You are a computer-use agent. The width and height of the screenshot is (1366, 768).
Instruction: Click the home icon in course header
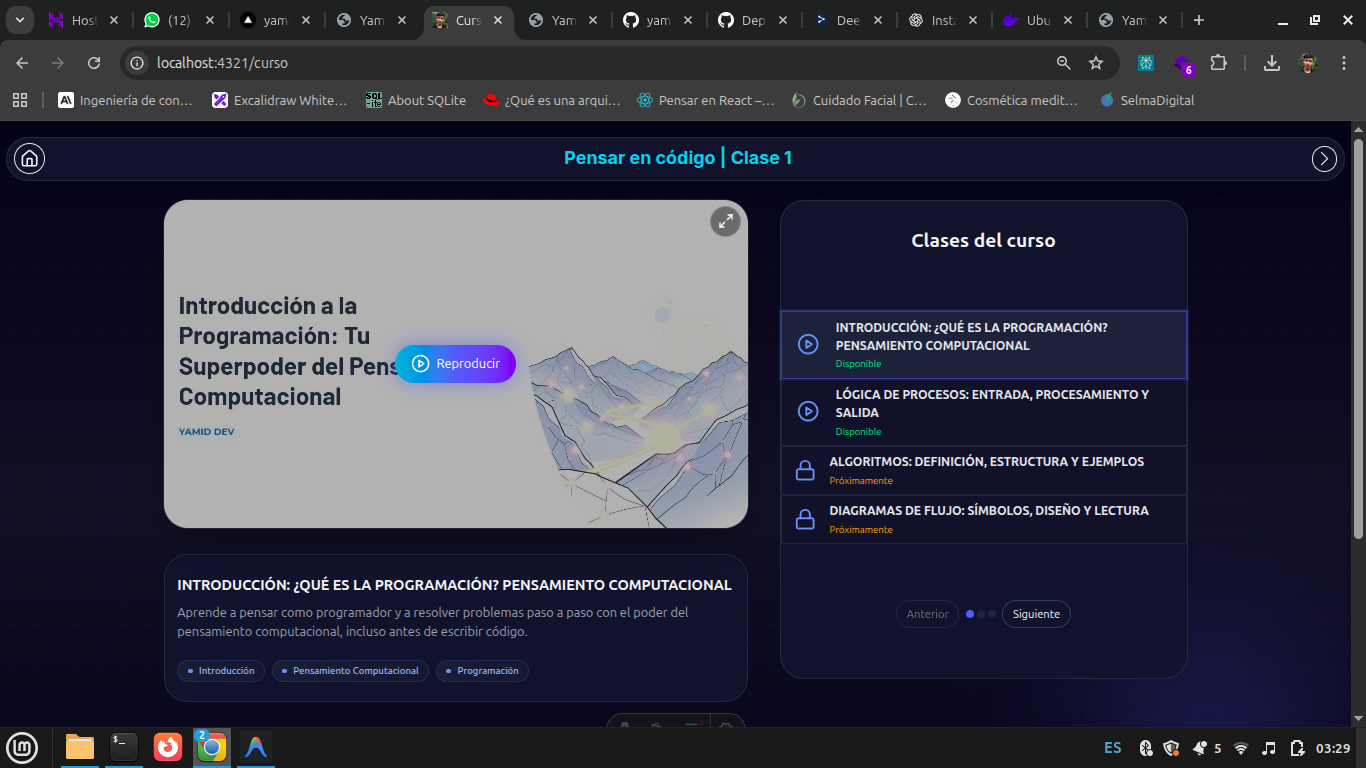[x=30, y=158]
